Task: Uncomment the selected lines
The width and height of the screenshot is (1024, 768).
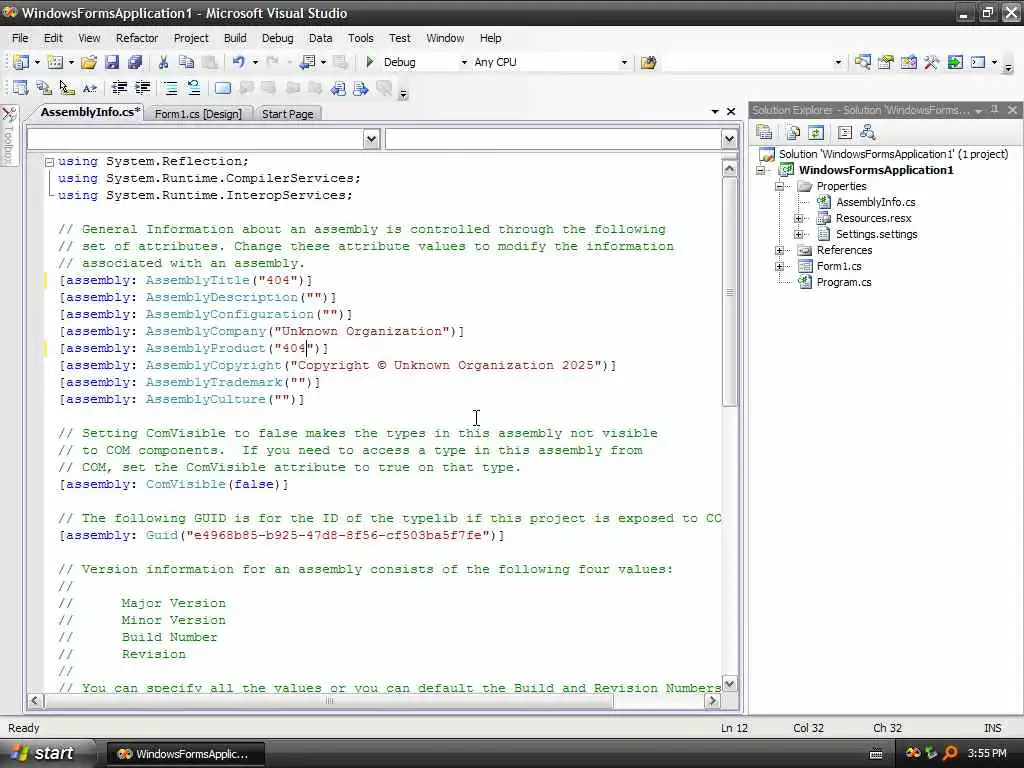Action: [193, 88]
